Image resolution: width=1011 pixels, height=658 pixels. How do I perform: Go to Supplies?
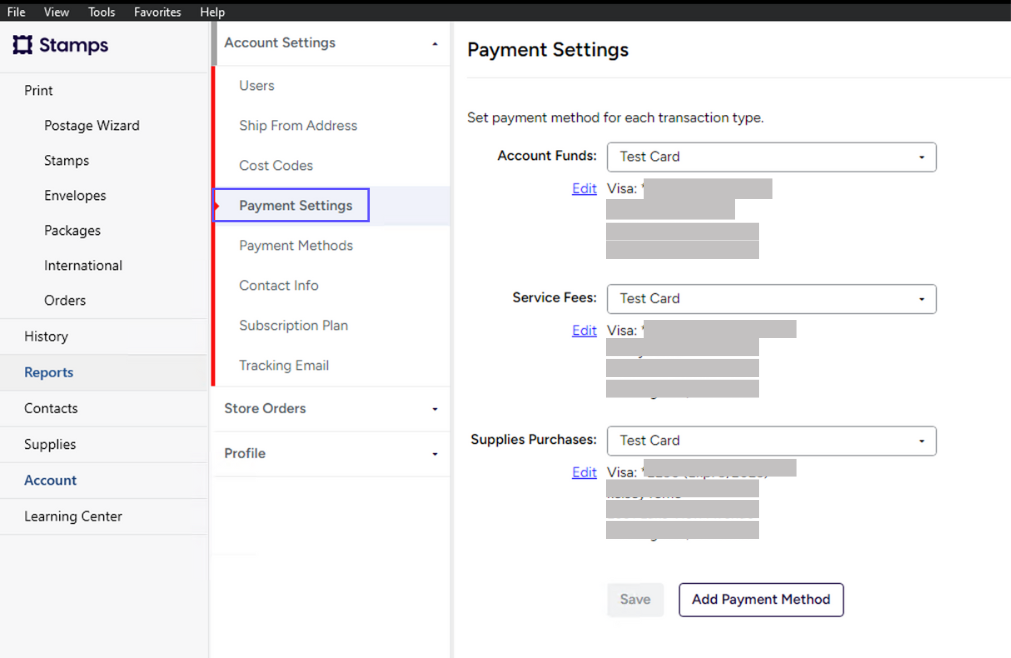point(50,445)
